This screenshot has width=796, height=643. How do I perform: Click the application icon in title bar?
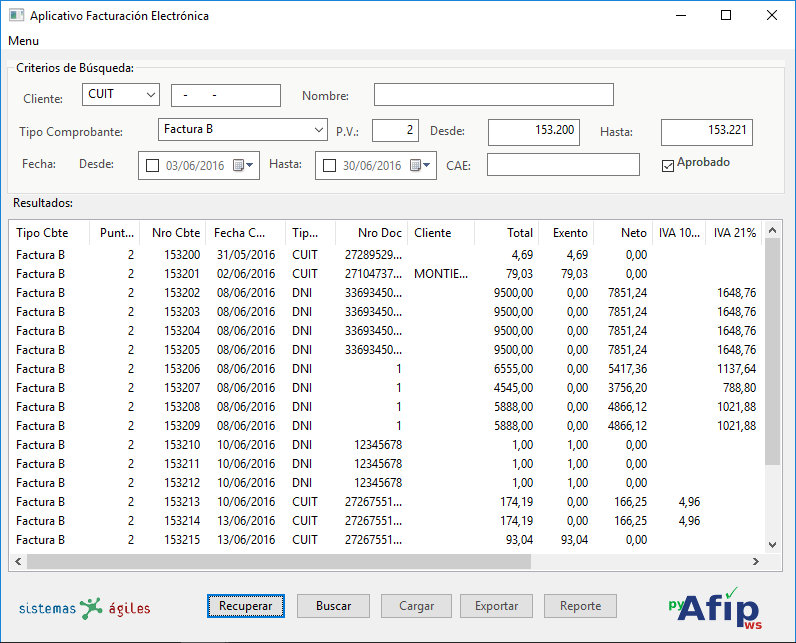point(15,16)
